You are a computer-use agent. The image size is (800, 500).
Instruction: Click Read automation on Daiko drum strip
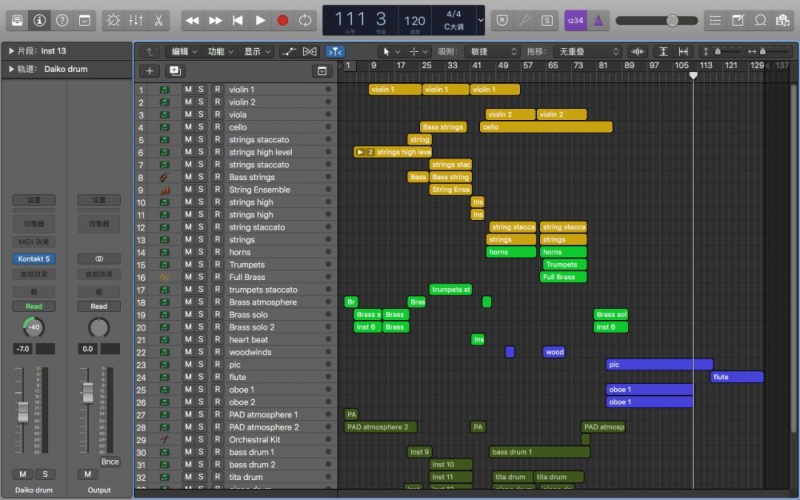pos(34,306)
